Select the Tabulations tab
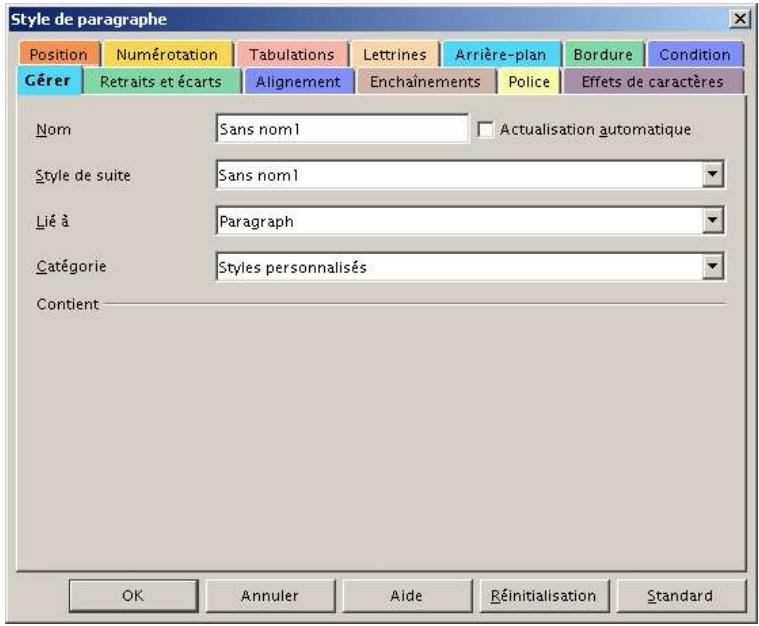This screenshot has height=626, width=759. coord(292,54)
